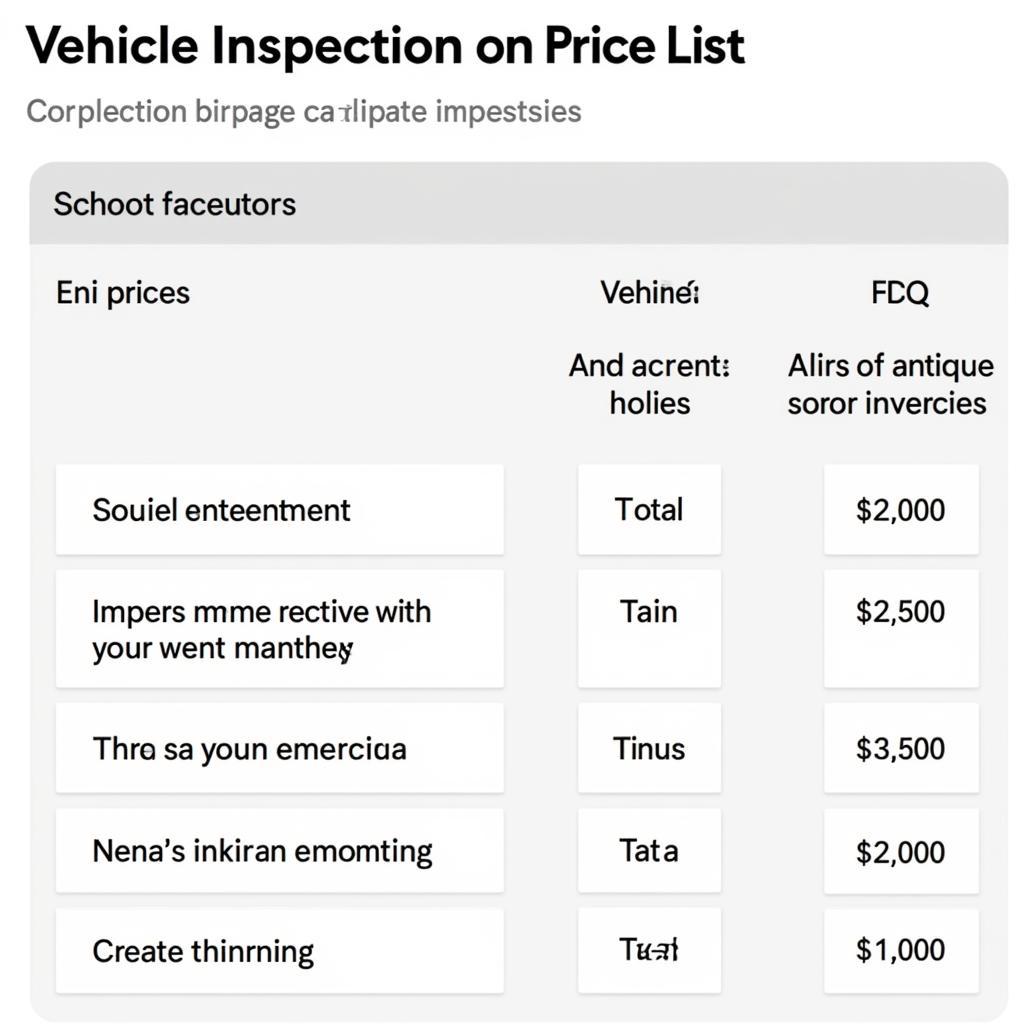Click the "And acrent: holies" subheading
1024x1024 pixels.
650,384
